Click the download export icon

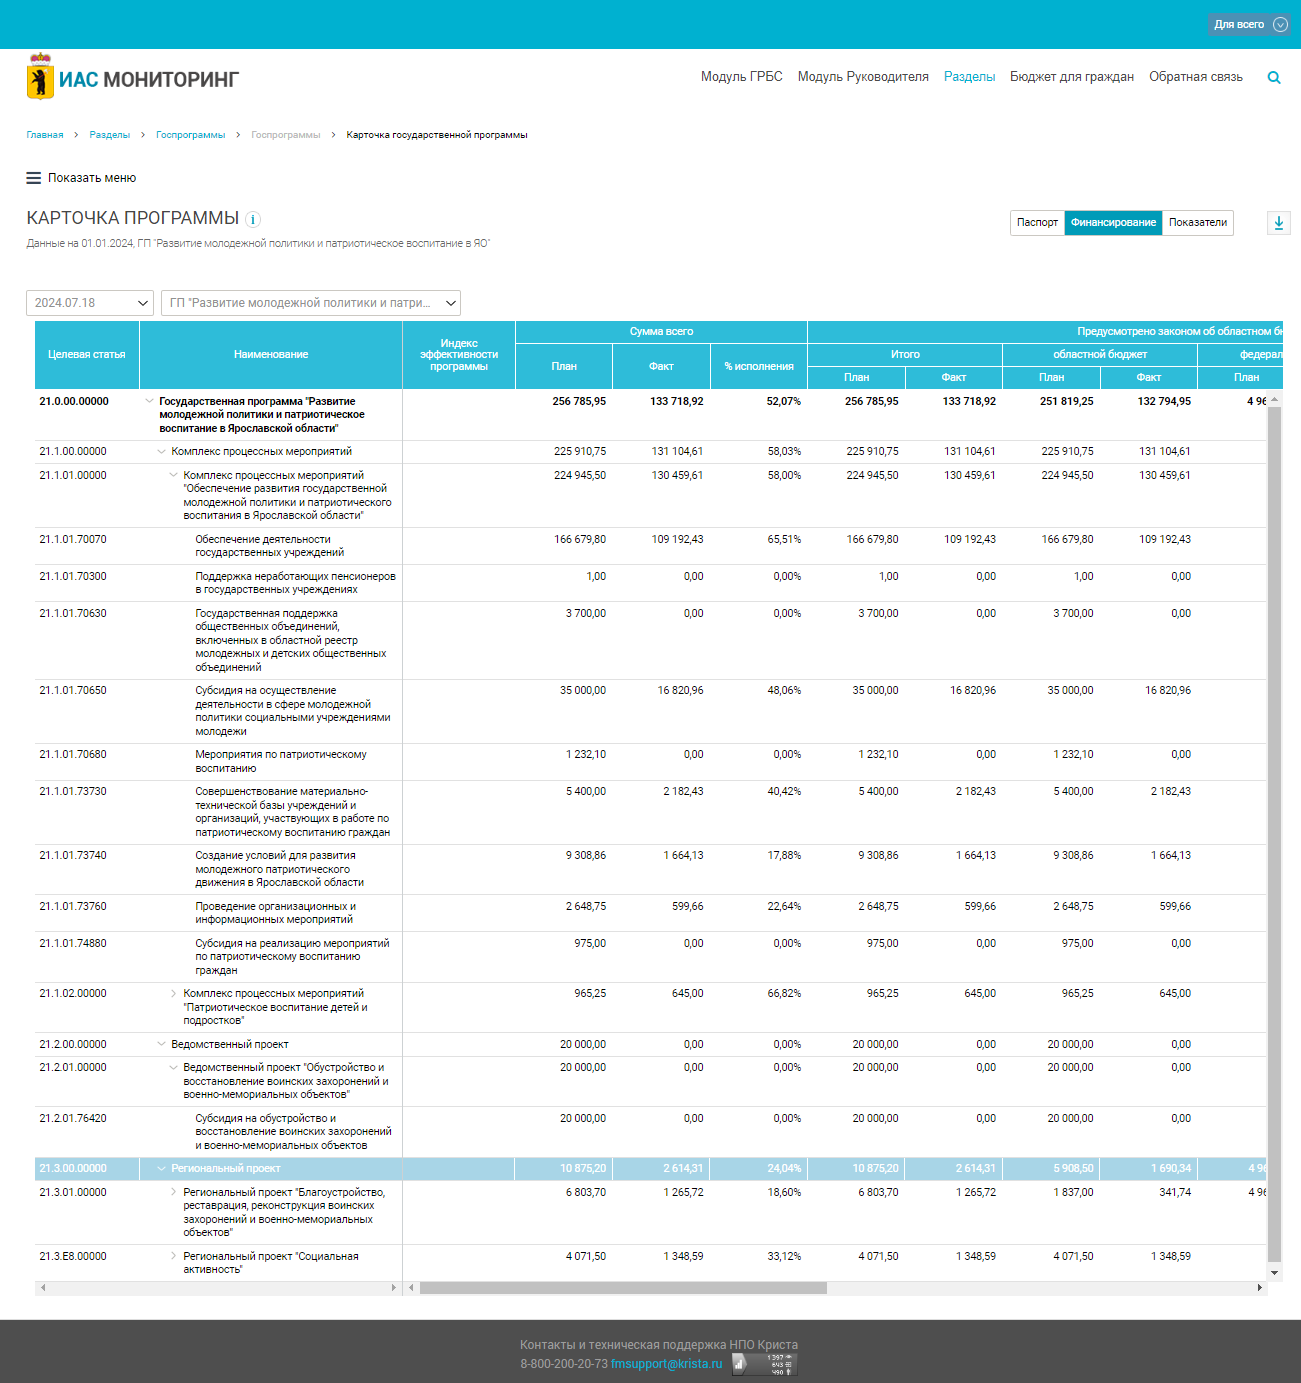(1278, 223)
